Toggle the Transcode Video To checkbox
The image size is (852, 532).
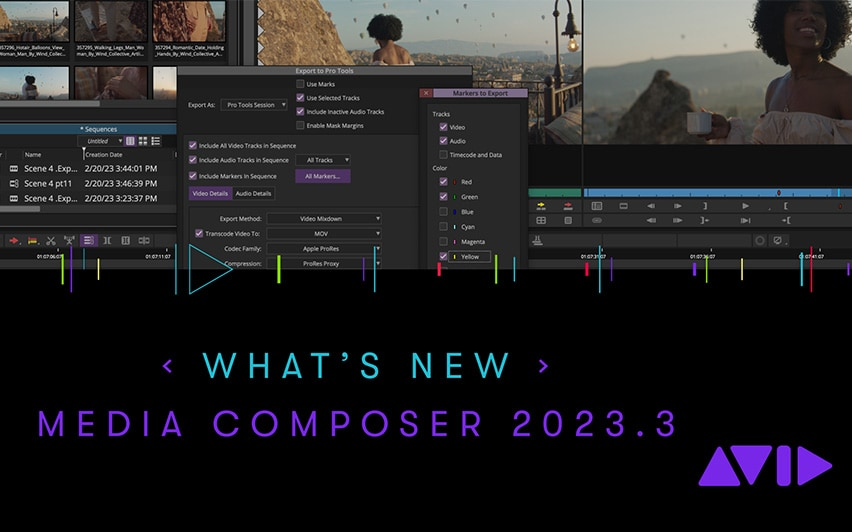199,233
